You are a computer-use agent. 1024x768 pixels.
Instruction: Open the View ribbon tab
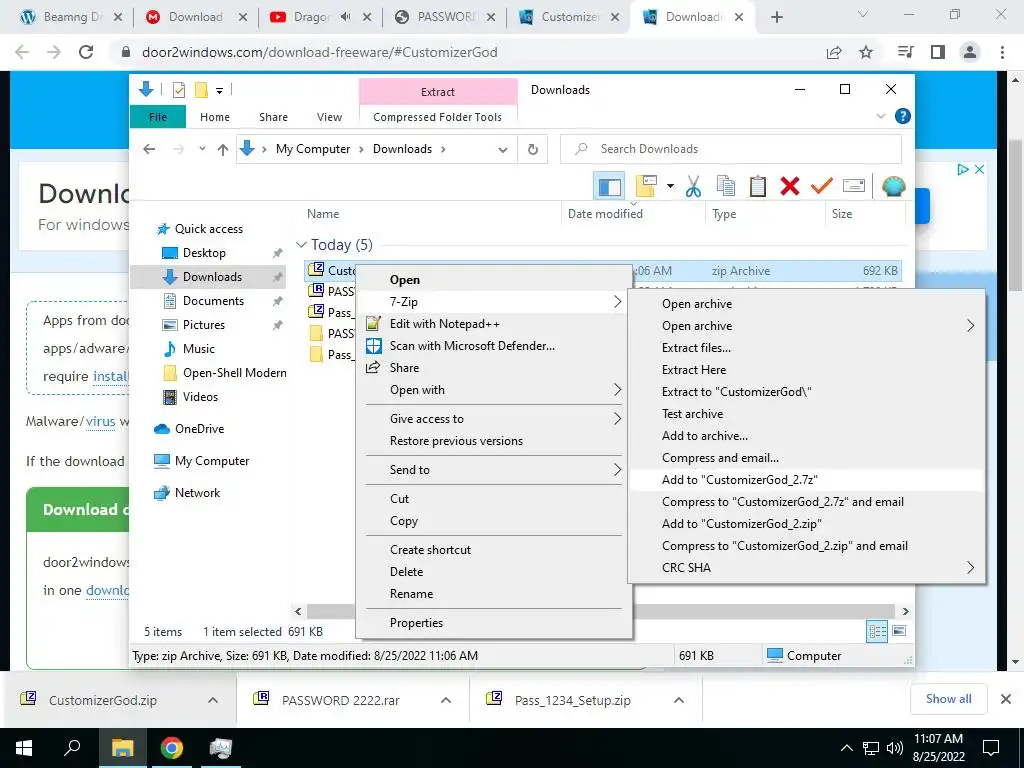tap(329, 117)
